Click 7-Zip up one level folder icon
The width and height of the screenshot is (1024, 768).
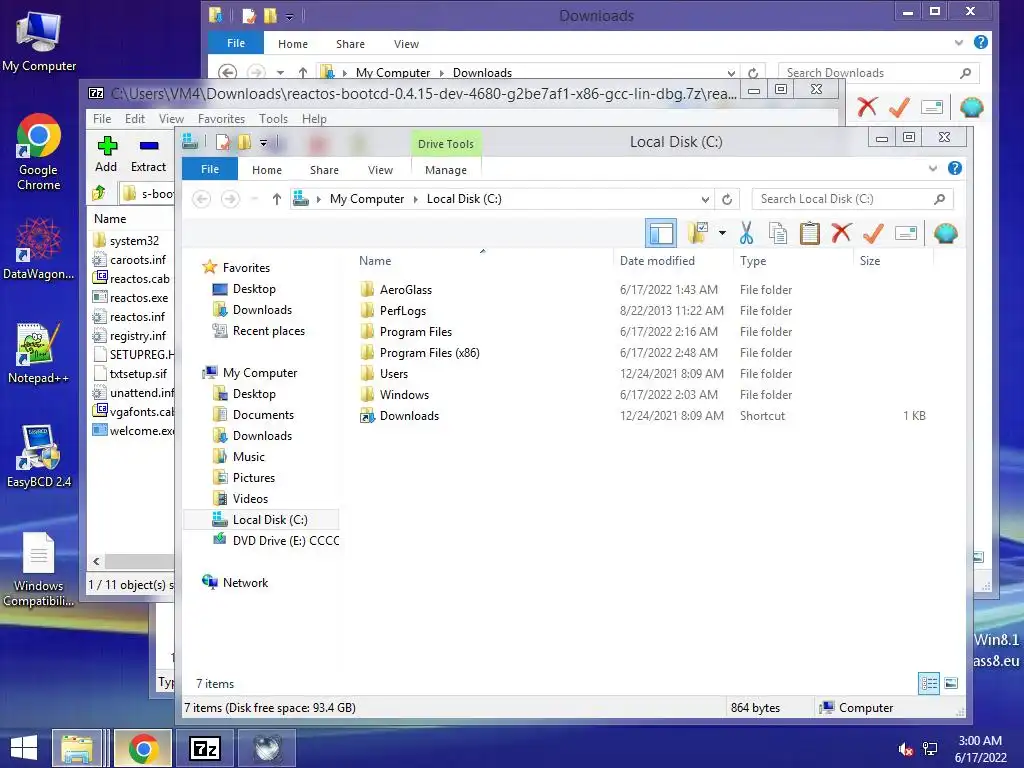(x=99, y=193)
